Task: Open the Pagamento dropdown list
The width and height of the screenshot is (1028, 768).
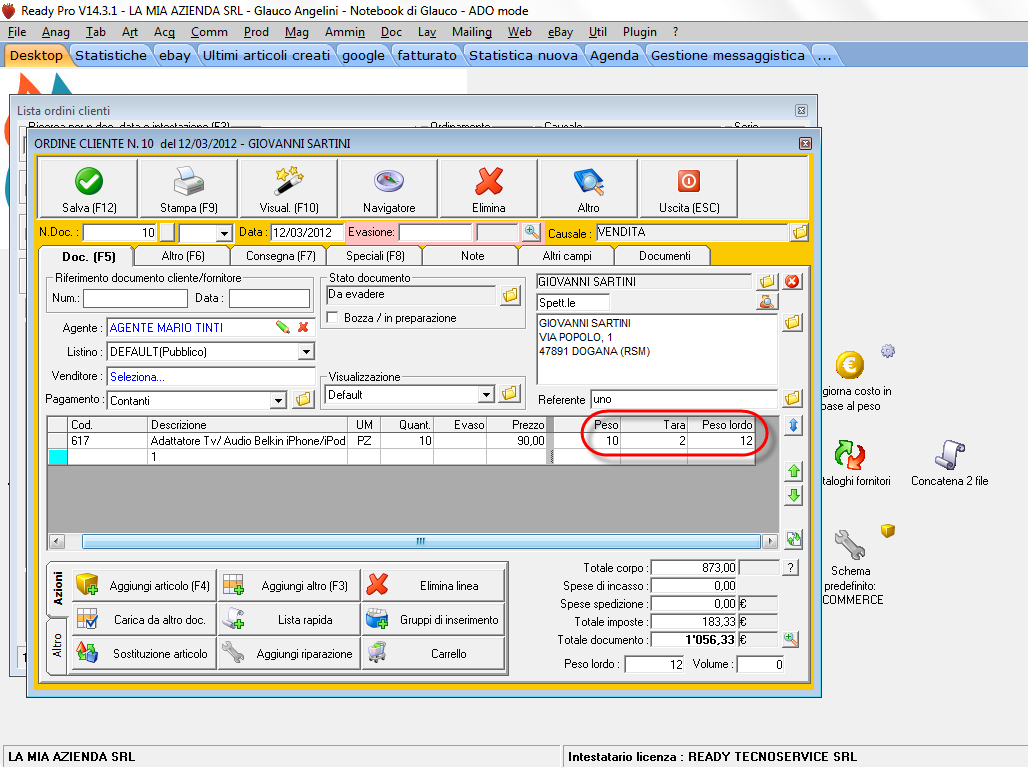Action: click(x=279, y=400)
